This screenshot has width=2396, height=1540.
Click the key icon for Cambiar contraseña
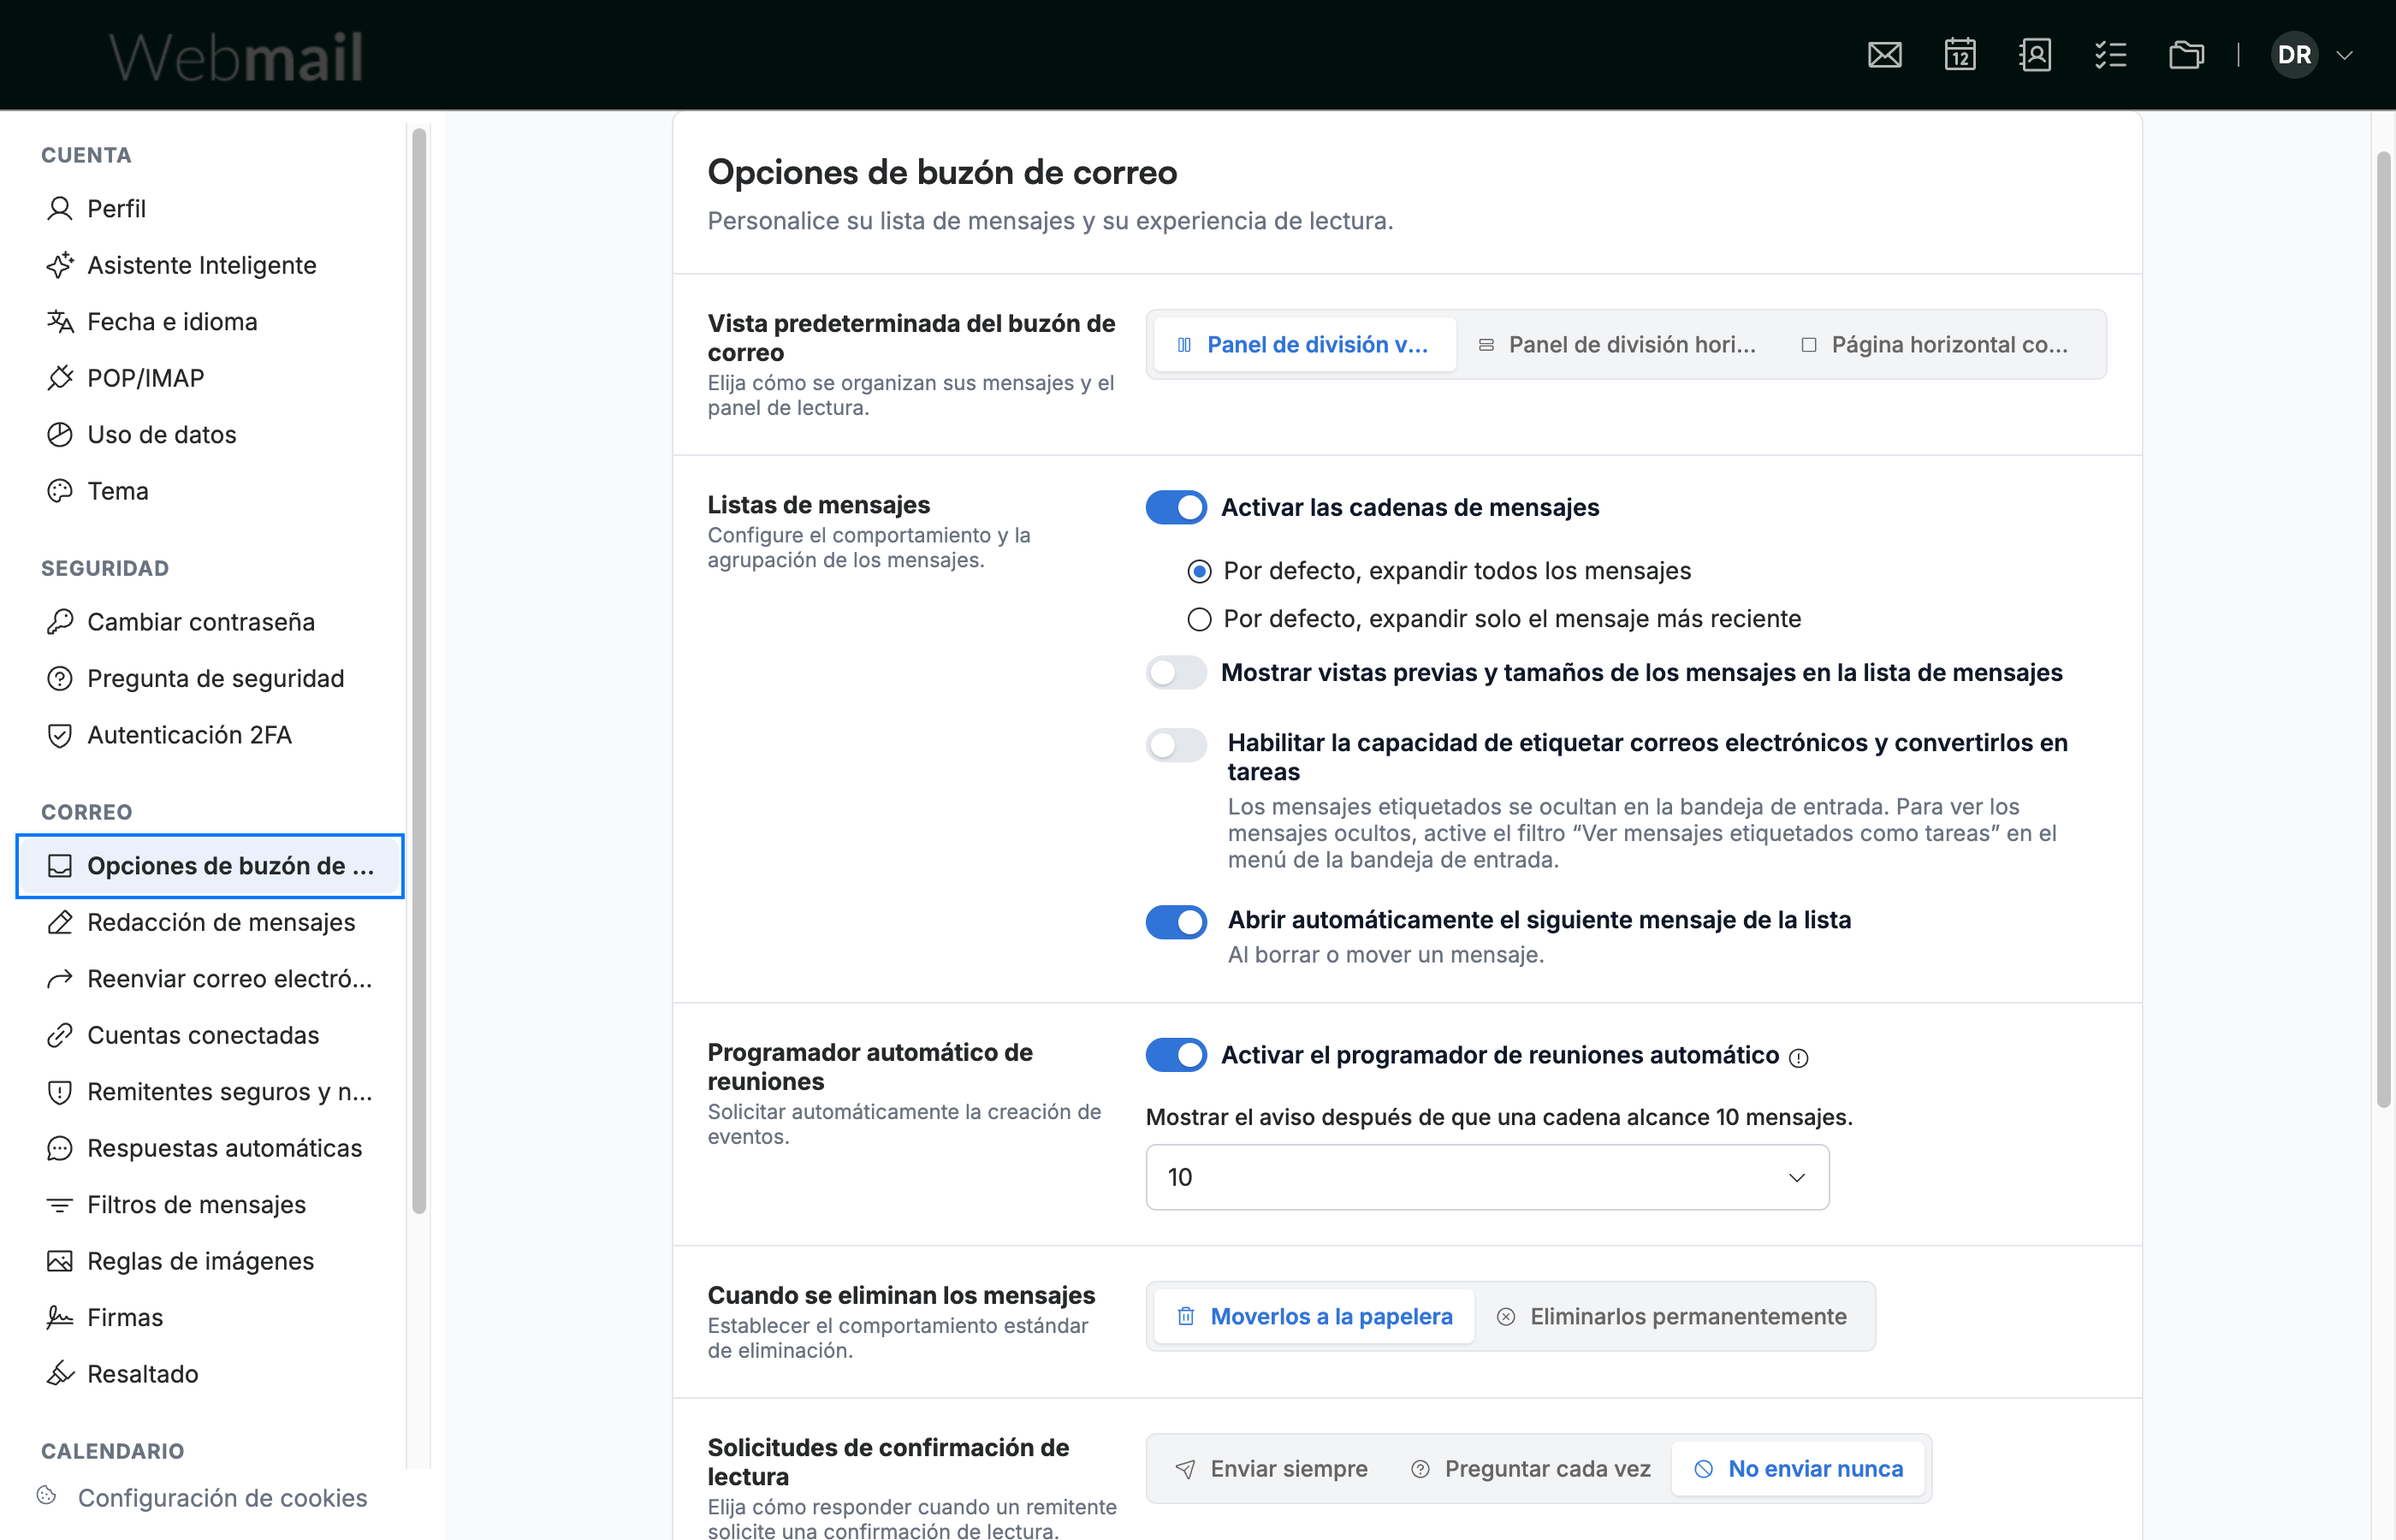tap(60, 622)
